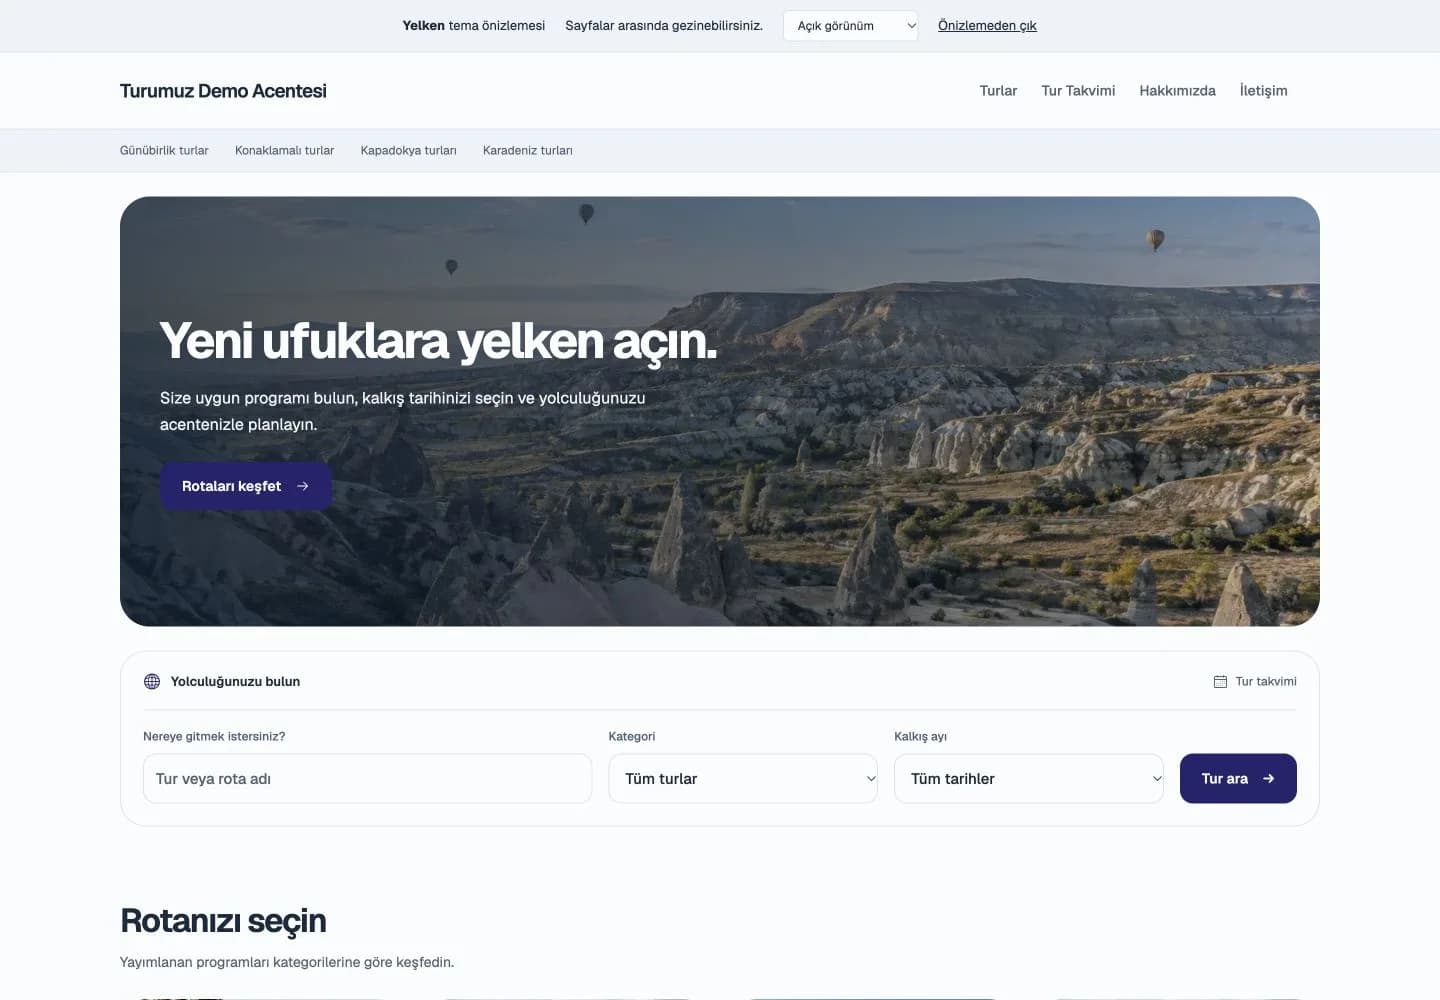Click the Yelken tema önizlemesi text
Screen dimensions: 1440x1000
[x=473, y=26]
